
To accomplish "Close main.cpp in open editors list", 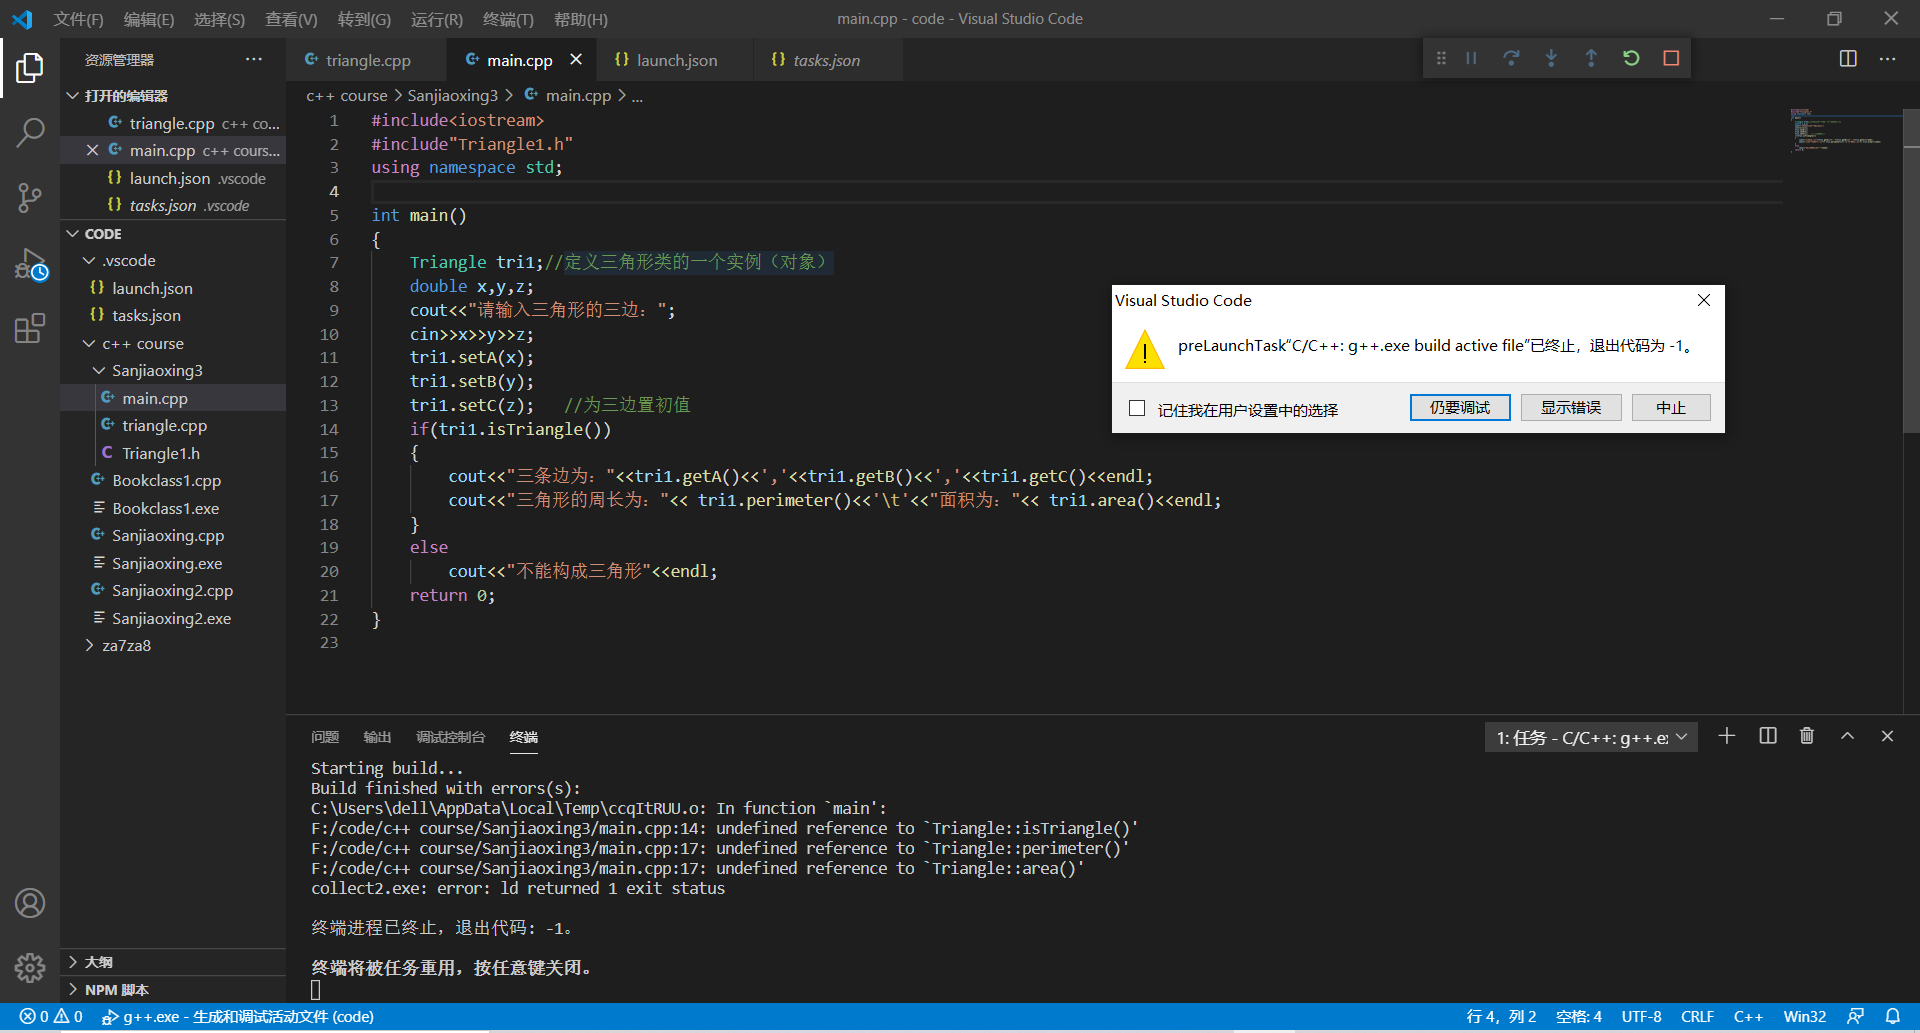I will pos(92,150).
